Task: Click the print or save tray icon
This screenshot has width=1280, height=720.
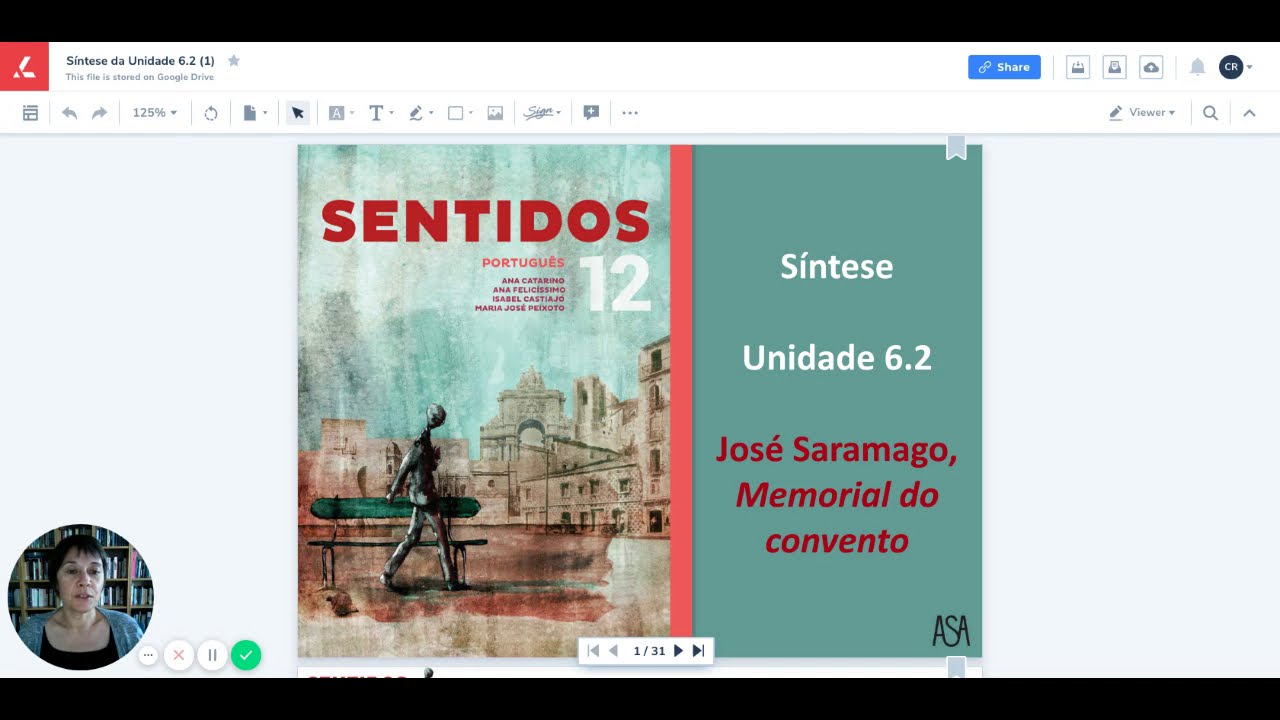Action: pyautogui.click(x=1078, y=67)
